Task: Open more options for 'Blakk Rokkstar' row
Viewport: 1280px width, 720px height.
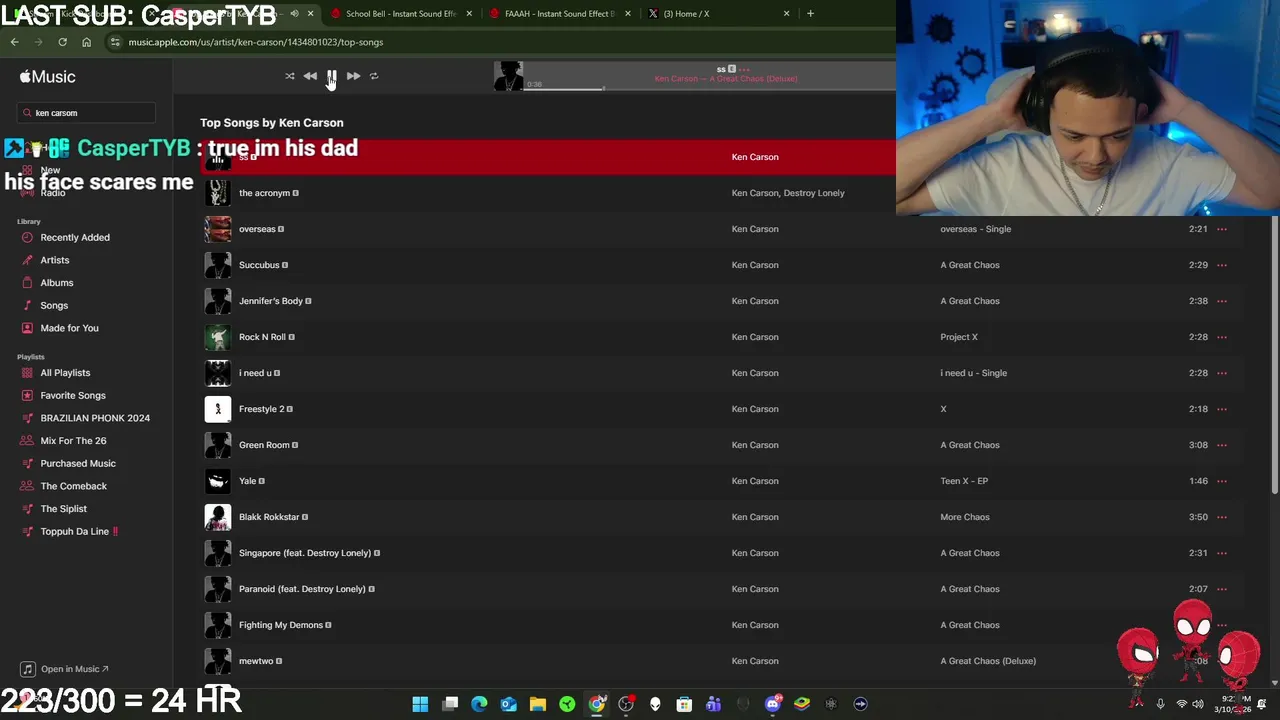Action: (1222, 517)
